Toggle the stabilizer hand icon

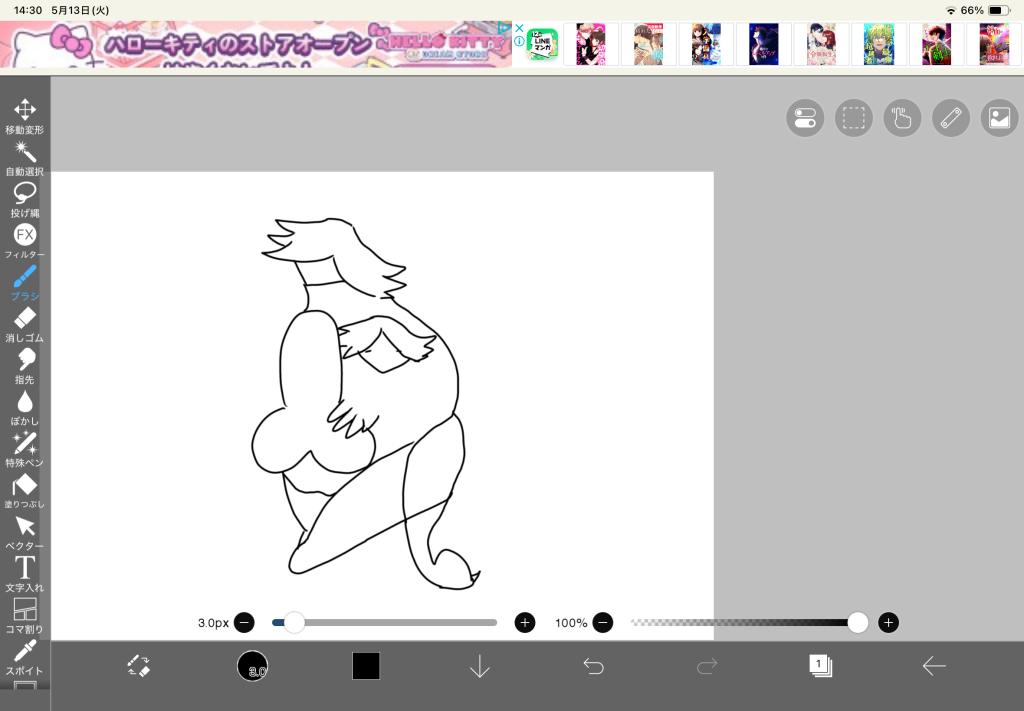pyautogui.click(x=901, y=118)
